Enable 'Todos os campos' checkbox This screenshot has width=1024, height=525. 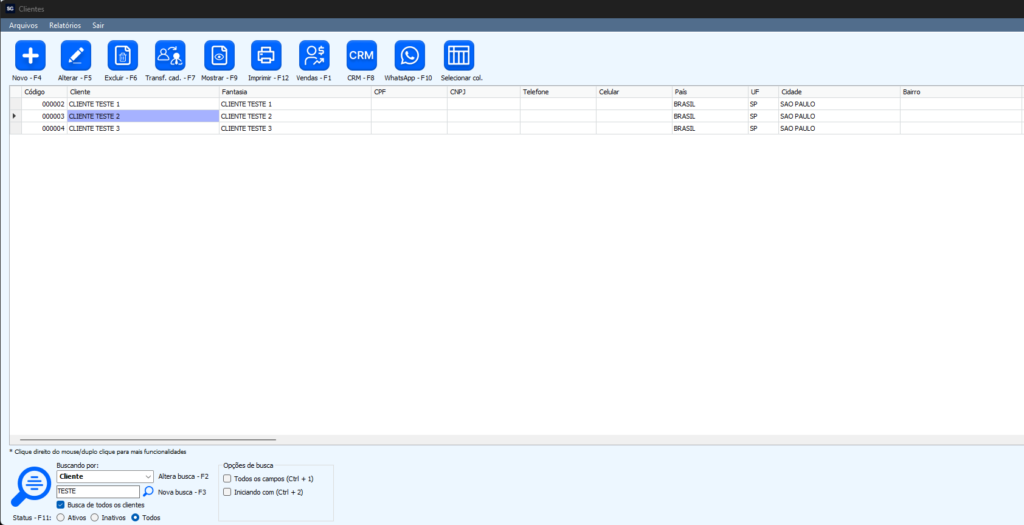click(227, 479)
